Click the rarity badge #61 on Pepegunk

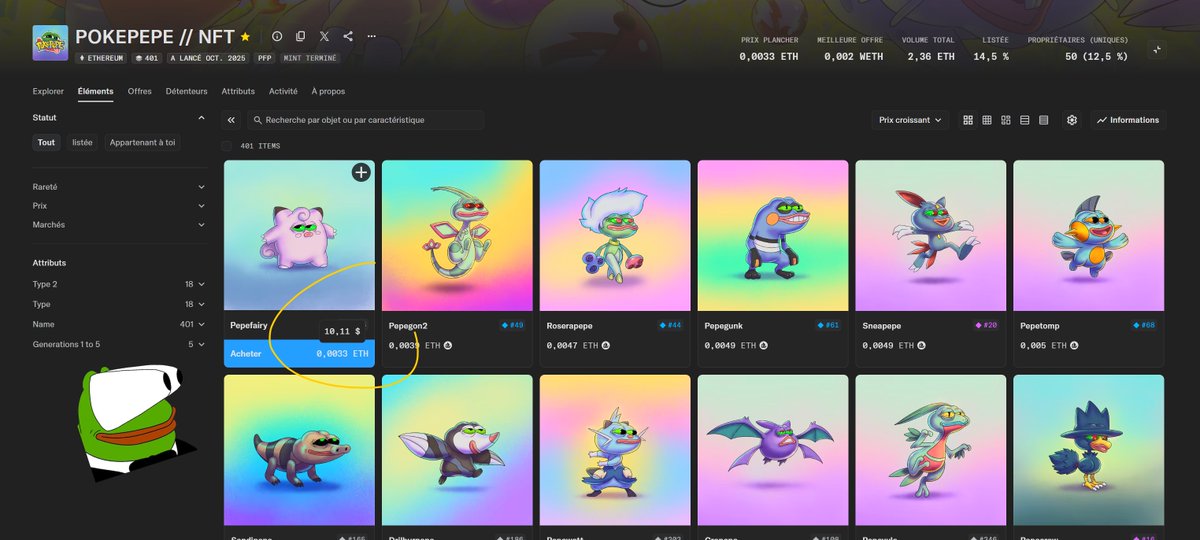coord(828,325)
